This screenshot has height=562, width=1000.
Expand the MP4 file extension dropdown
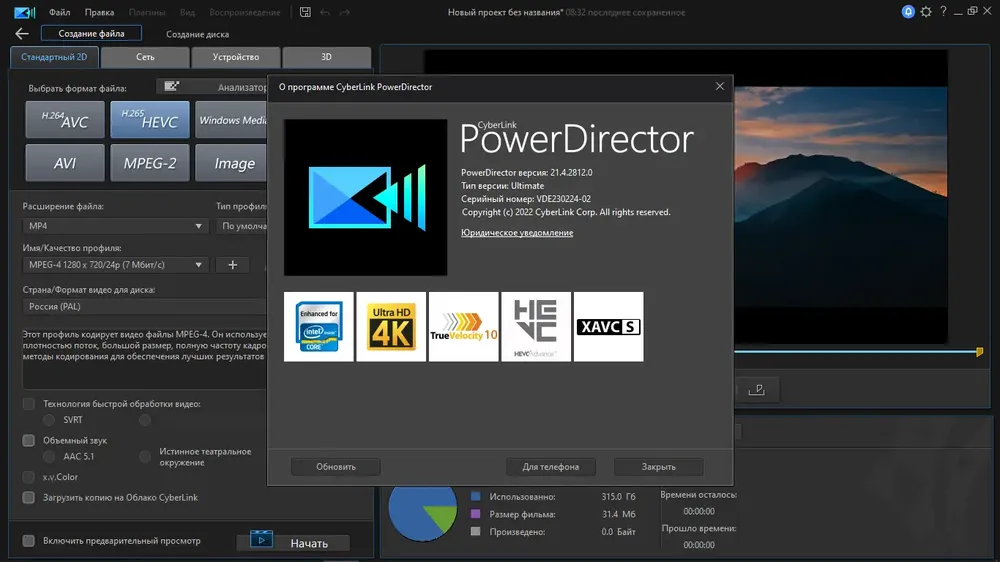115,226
